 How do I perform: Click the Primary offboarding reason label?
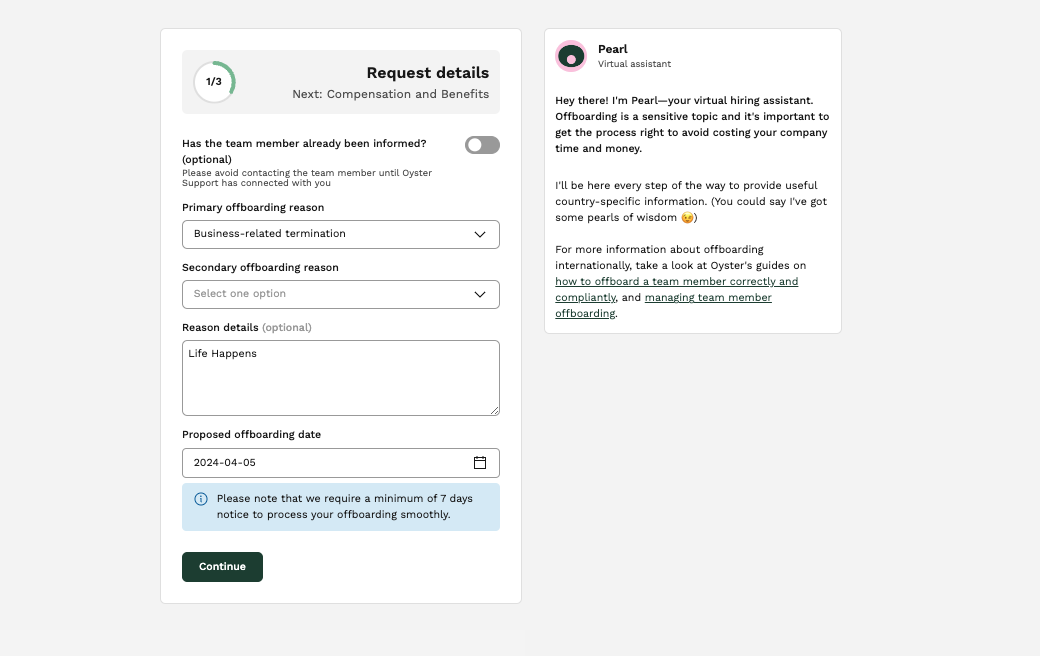pyautogui.click(x=253, y=208)
